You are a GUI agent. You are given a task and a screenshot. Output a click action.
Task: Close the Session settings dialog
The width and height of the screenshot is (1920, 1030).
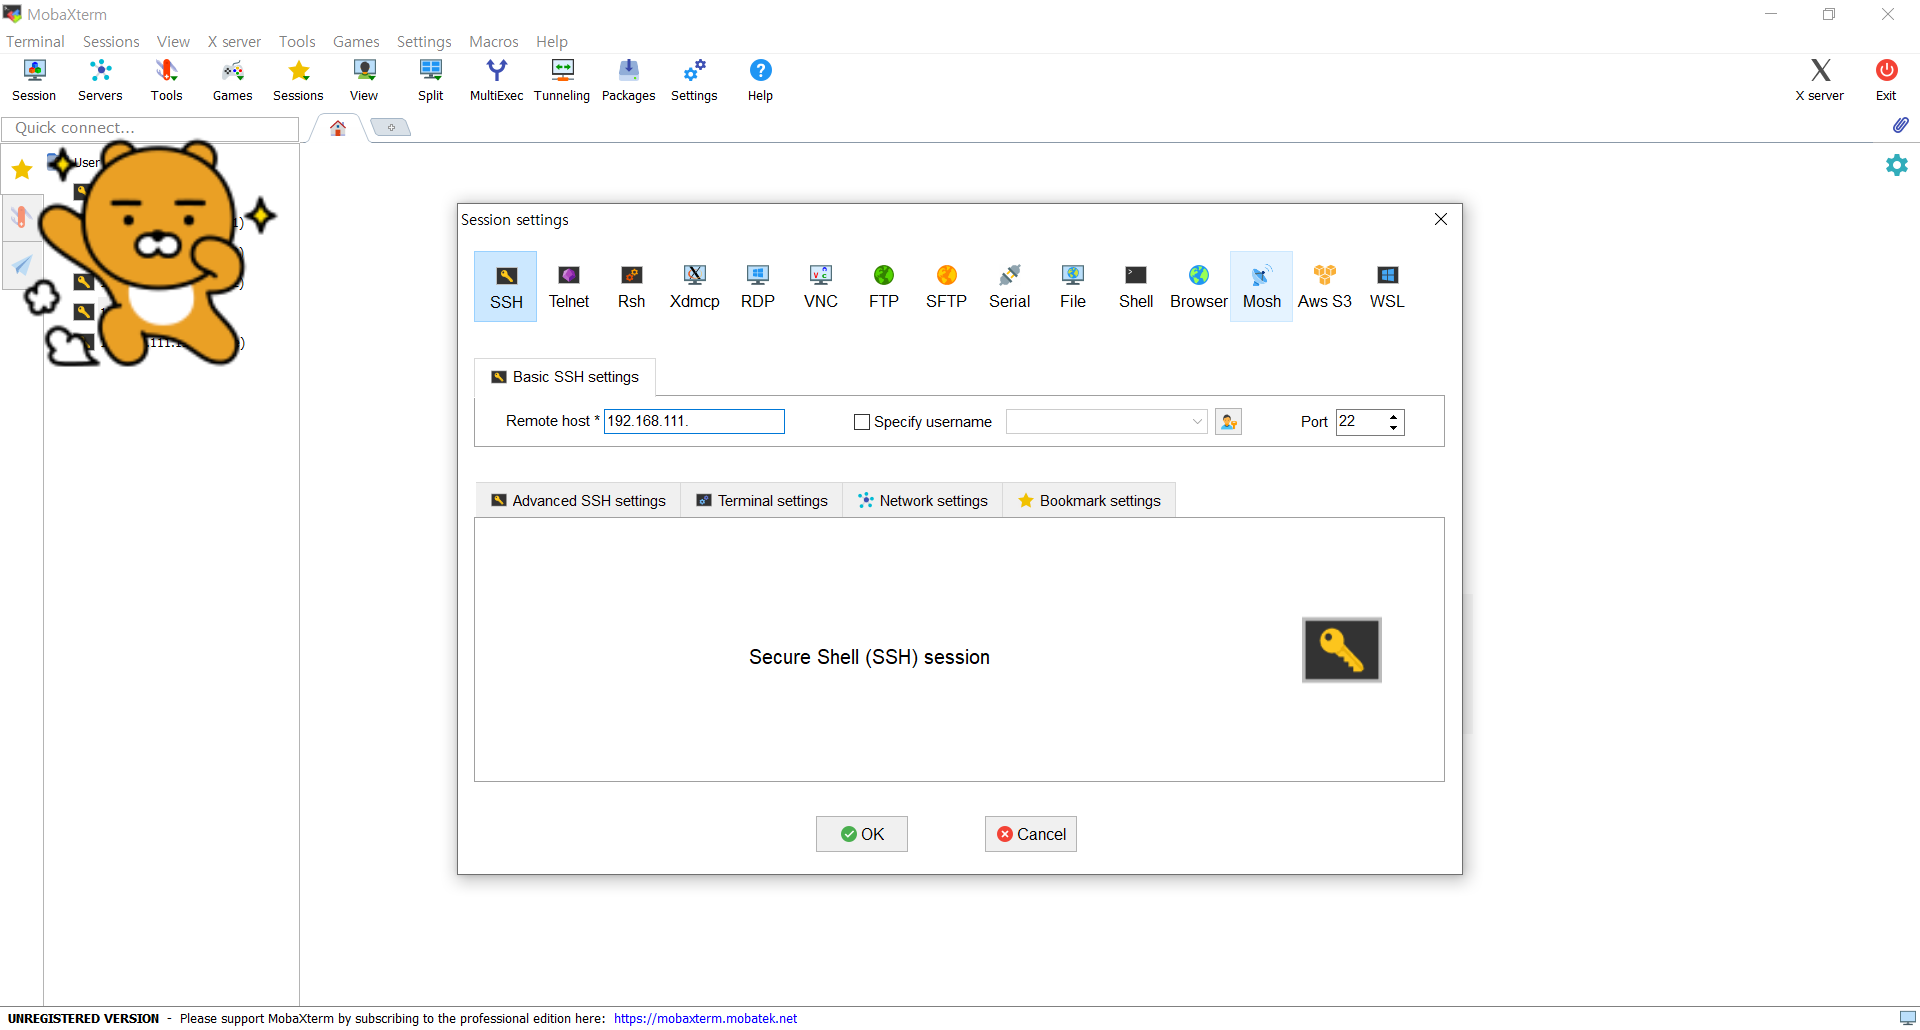click(1441, 219)
